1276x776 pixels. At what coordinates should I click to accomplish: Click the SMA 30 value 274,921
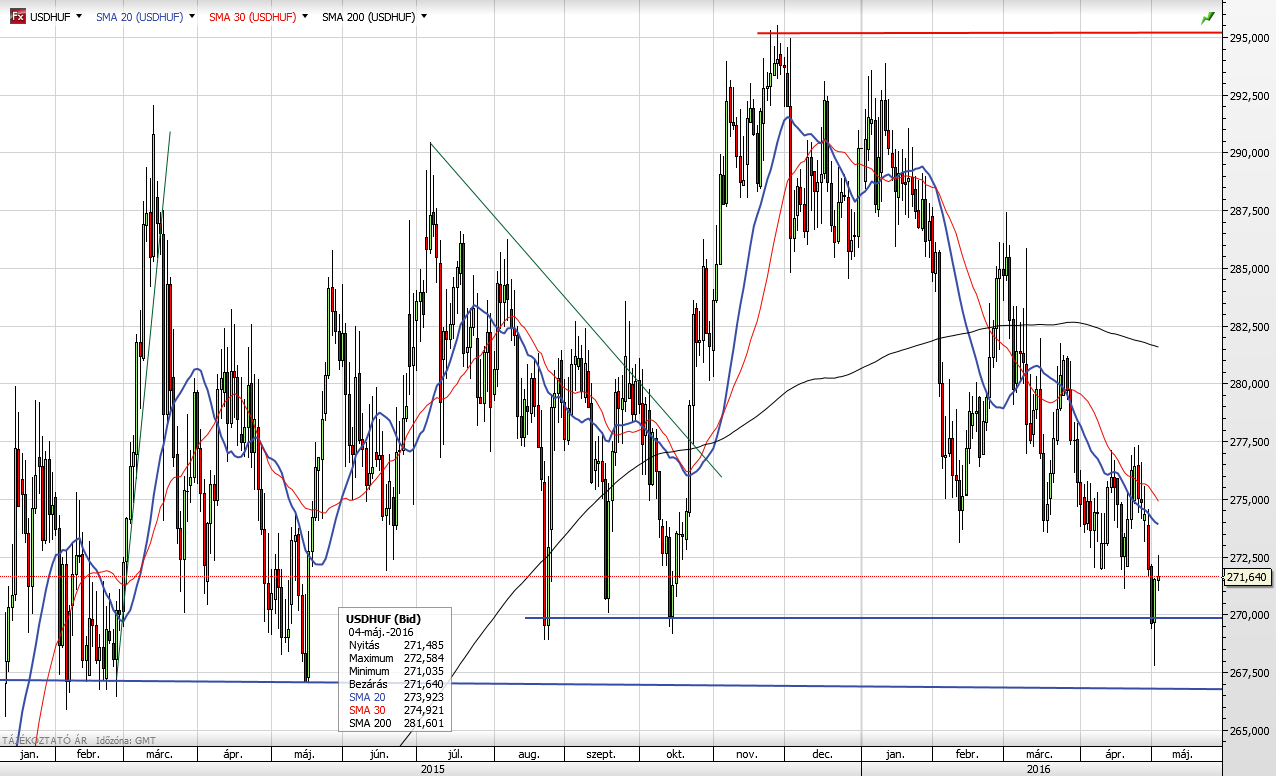[426, 710]
